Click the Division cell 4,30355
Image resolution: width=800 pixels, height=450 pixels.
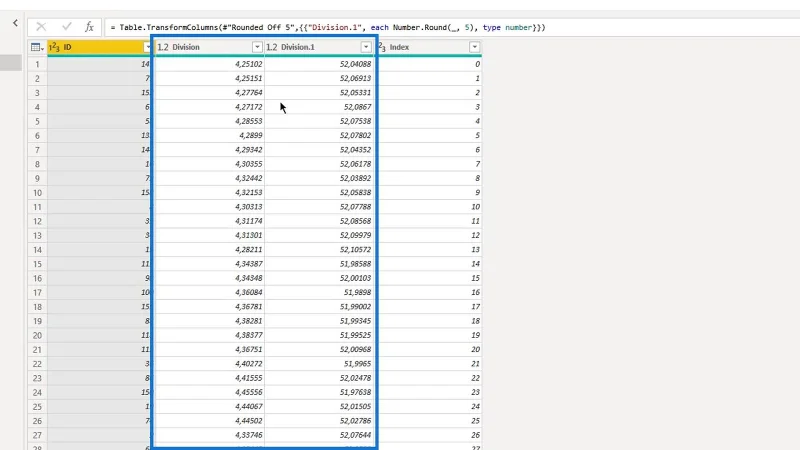pos(209,164)
